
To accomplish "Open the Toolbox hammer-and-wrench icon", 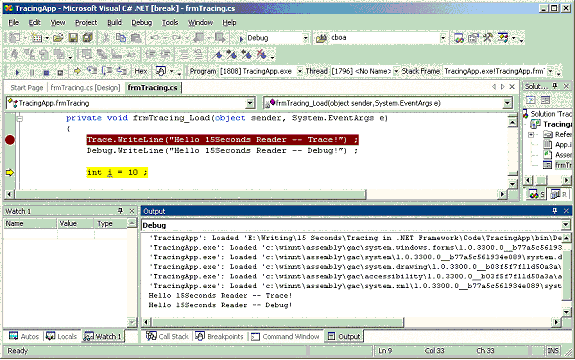I will [488, 38].
